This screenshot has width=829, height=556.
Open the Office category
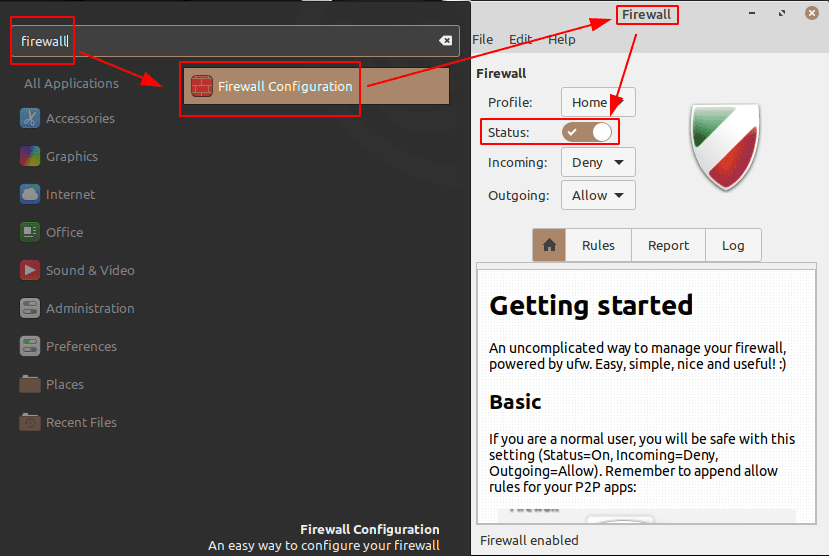(x=52, y=233)
